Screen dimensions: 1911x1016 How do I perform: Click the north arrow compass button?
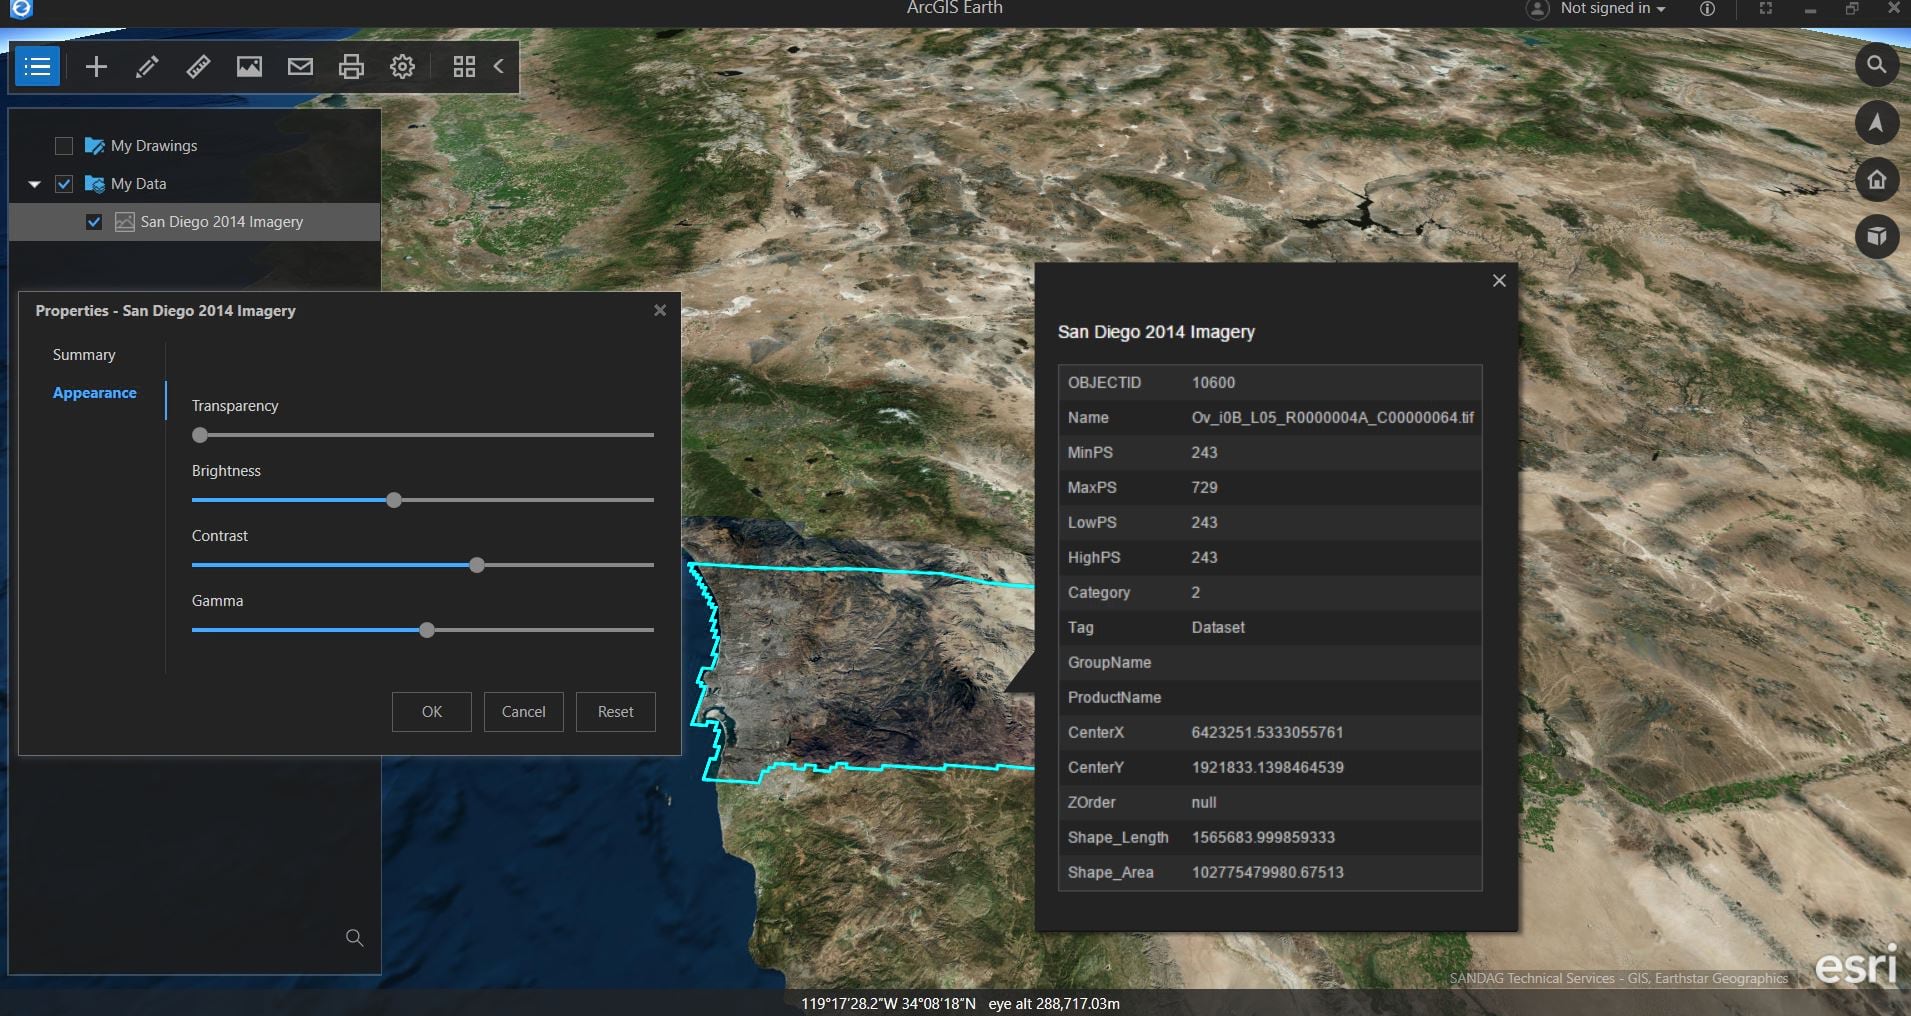[x=1877, y=123]
